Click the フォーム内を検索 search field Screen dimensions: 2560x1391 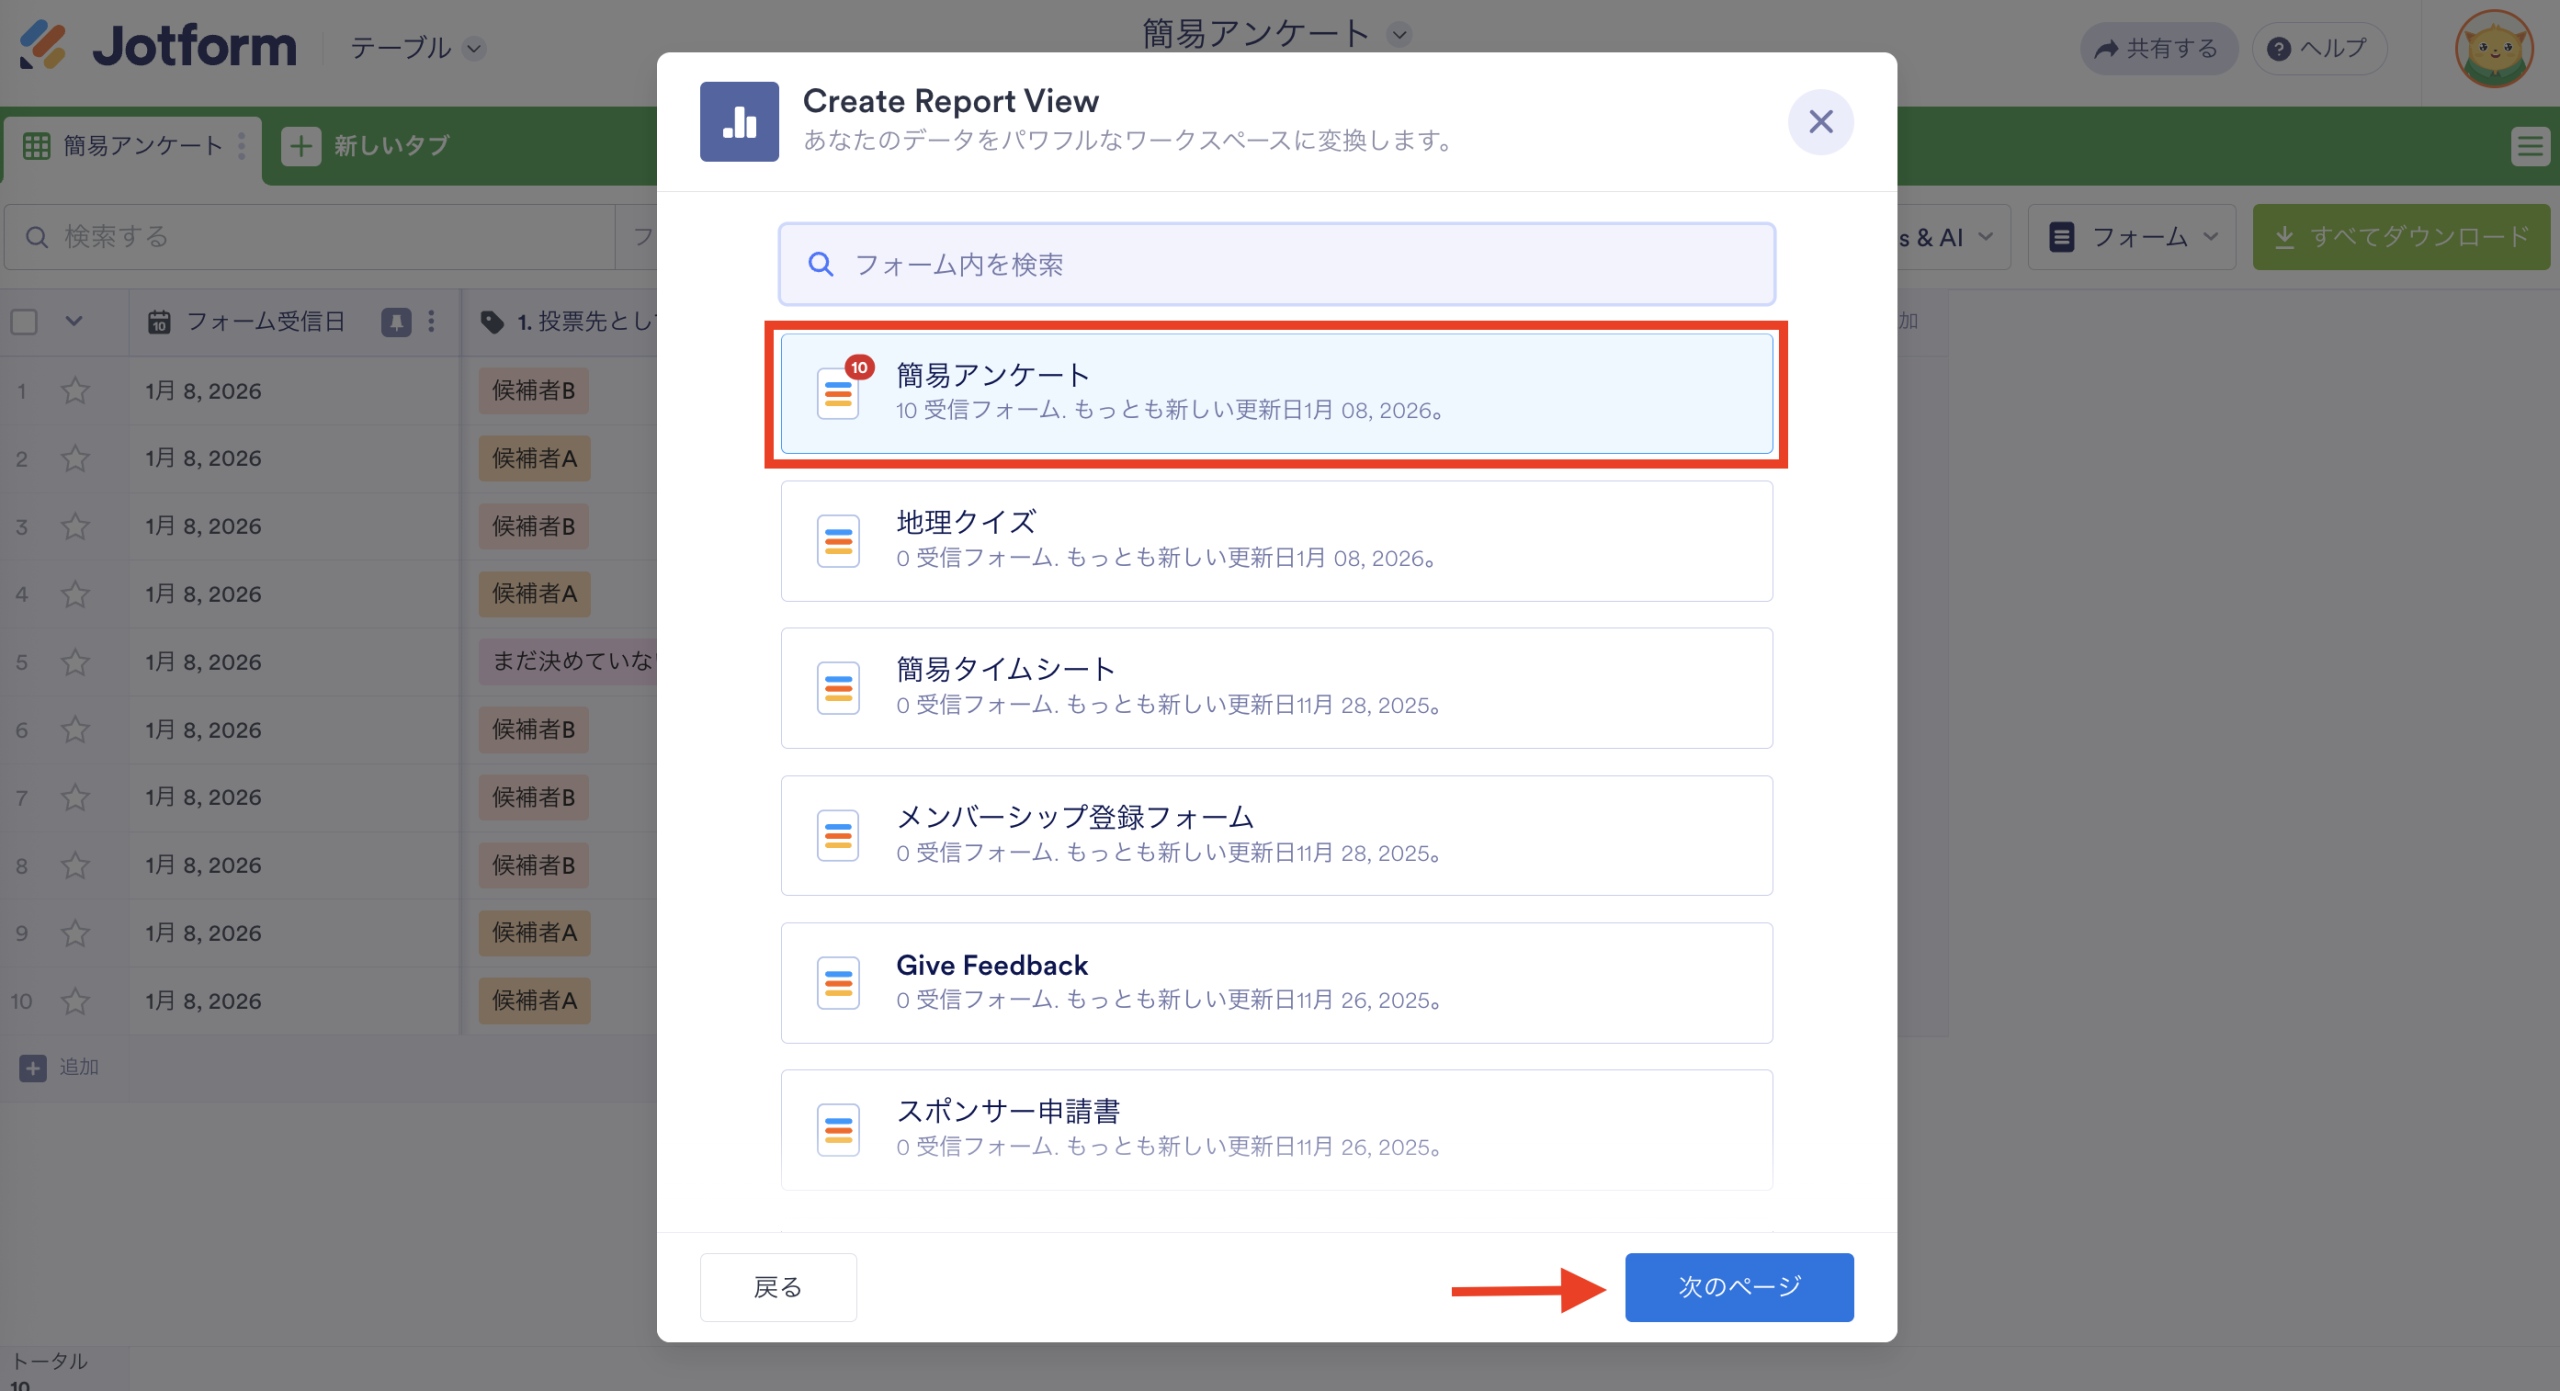click(1275, 264)
